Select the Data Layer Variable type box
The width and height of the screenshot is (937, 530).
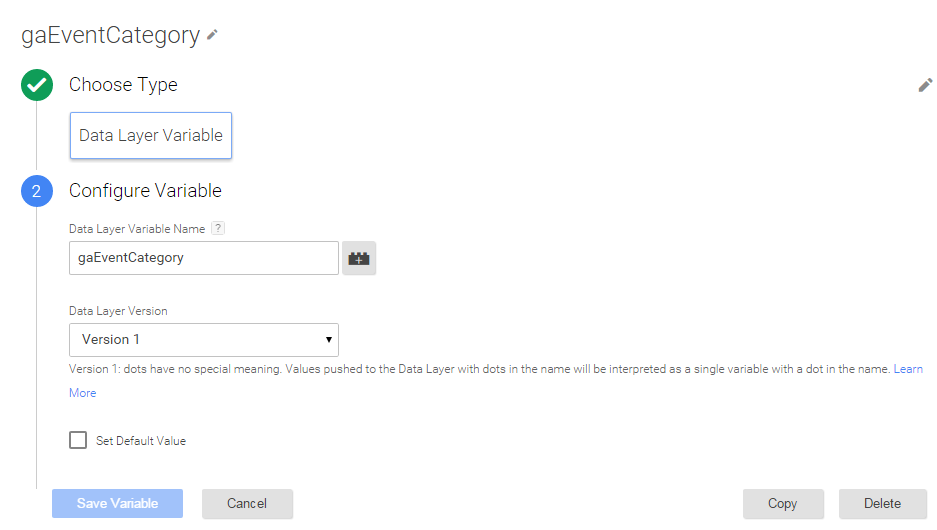point(151,136)
